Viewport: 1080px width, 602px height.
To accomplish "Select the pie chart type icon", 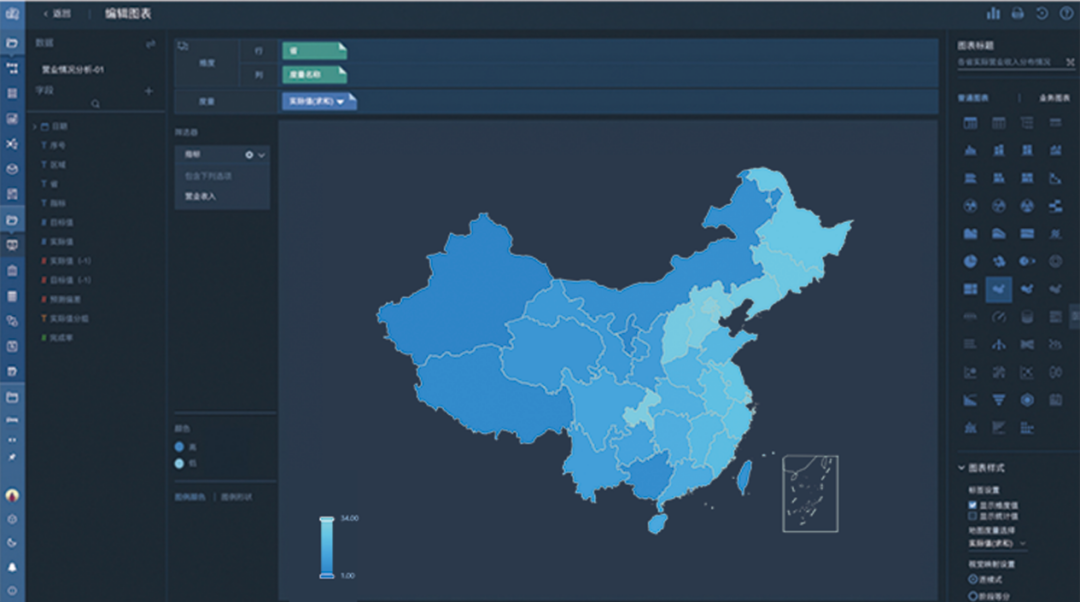I will pos(970,261).
